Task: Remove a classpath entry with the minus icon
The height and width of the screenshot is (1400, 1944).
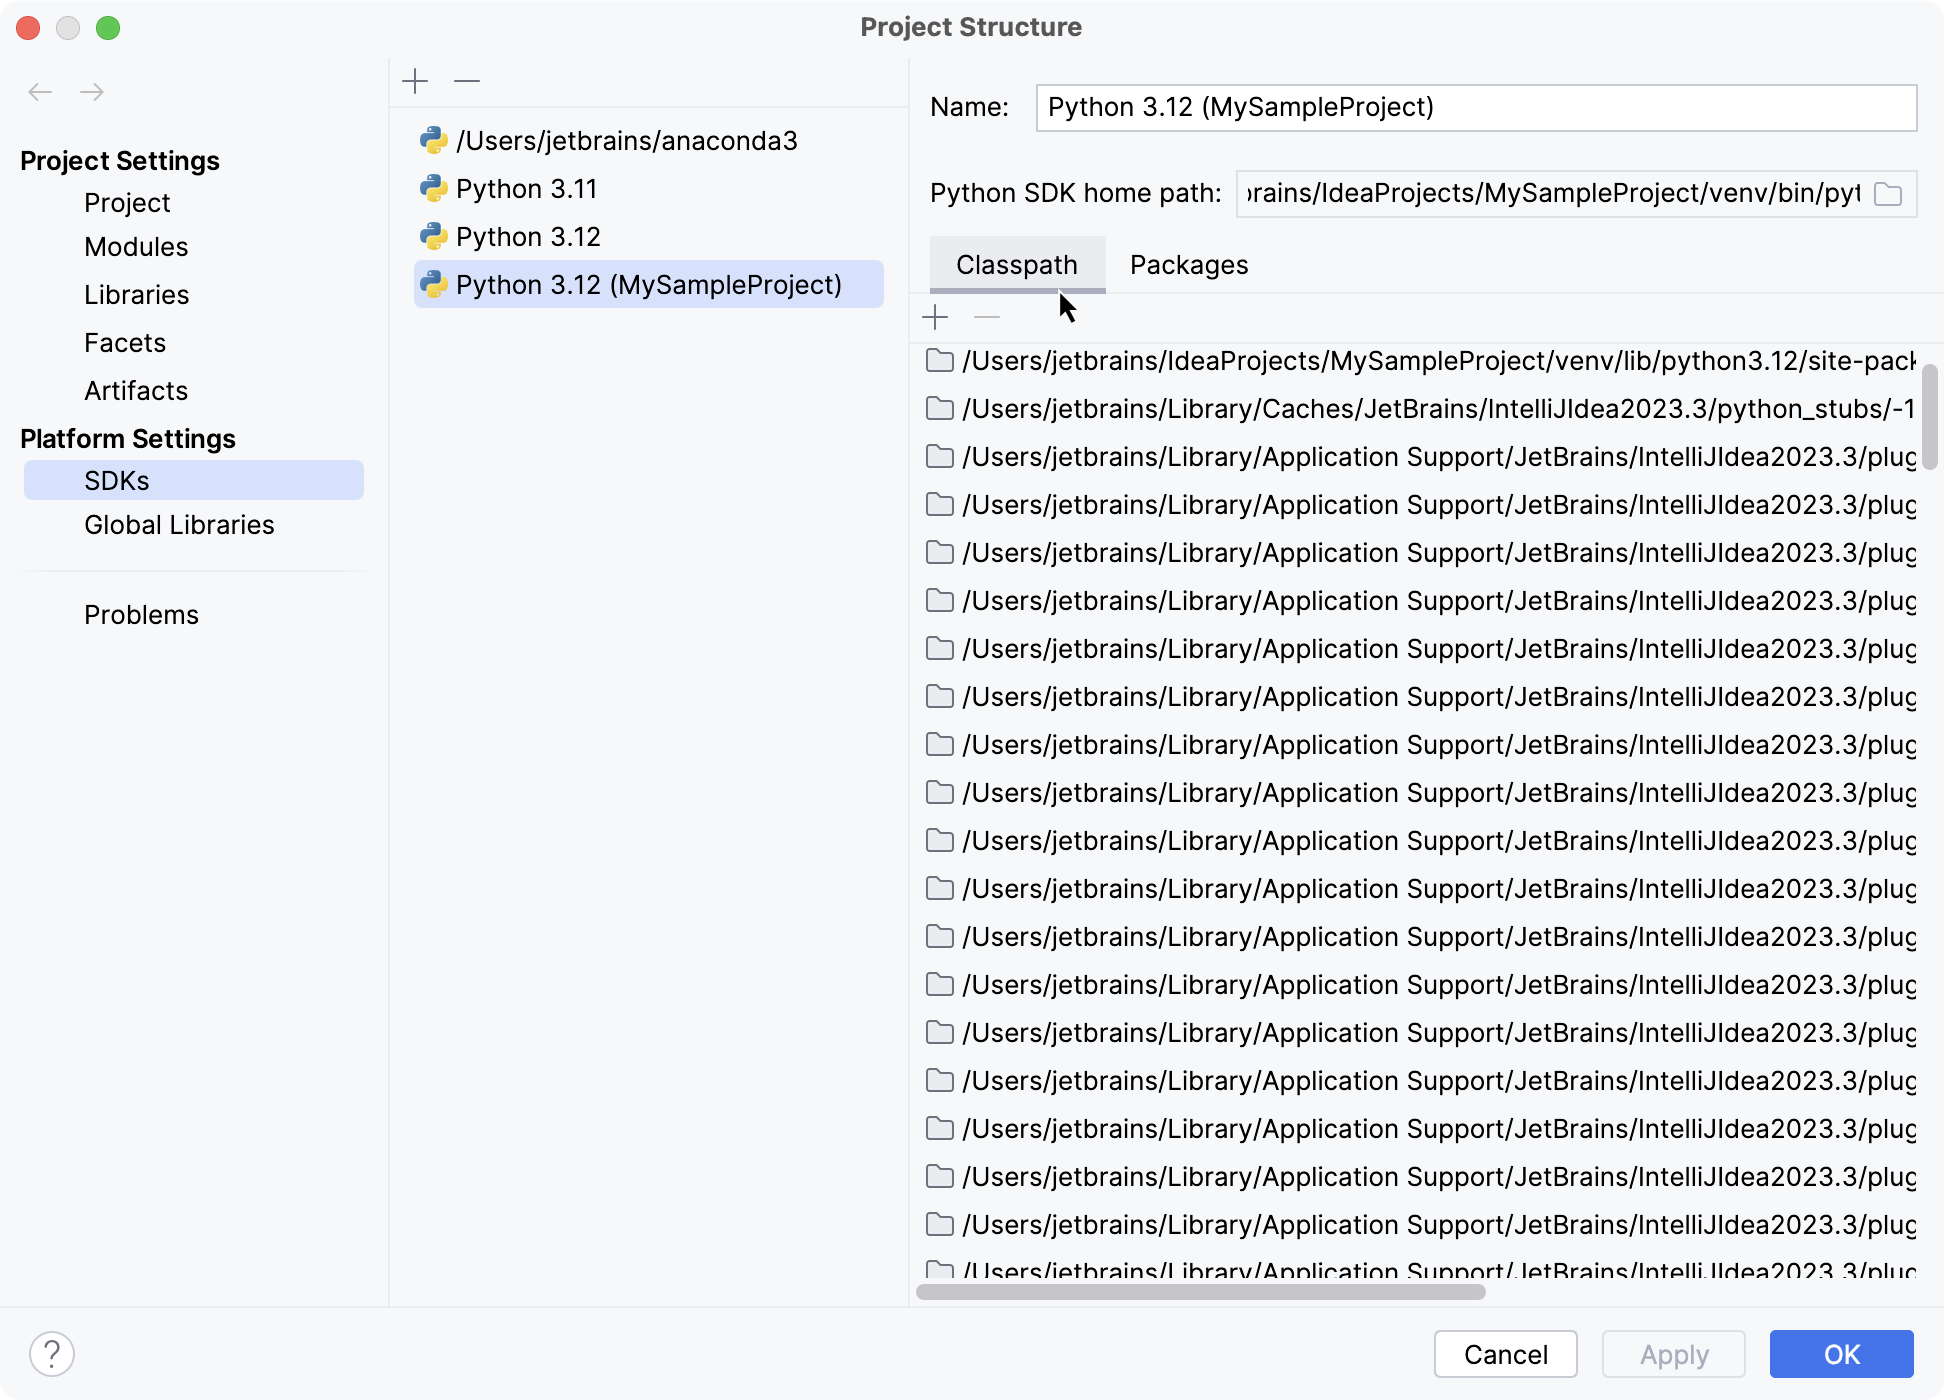Action: pyautogui.click(x=987, y=316)
